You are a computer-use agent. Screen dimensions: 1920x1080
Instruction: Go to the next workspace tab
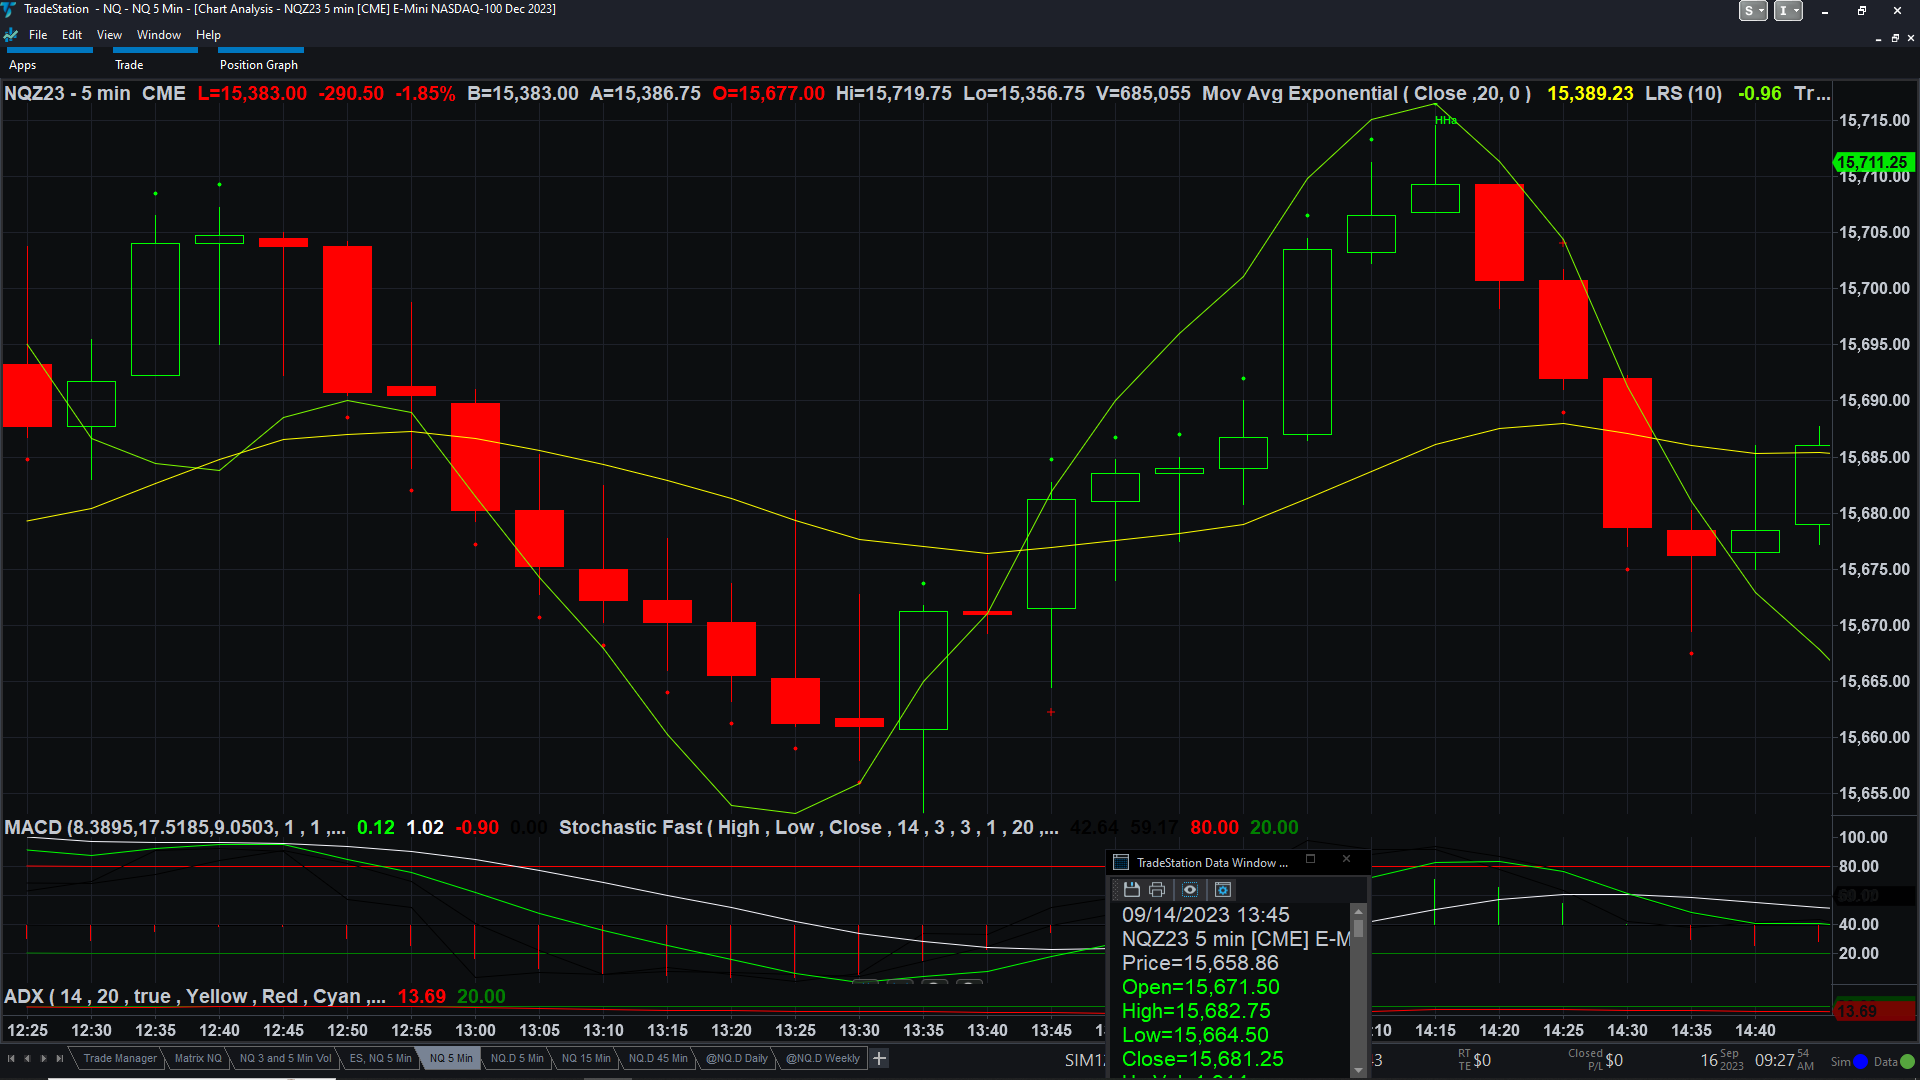click(43, 1059)
